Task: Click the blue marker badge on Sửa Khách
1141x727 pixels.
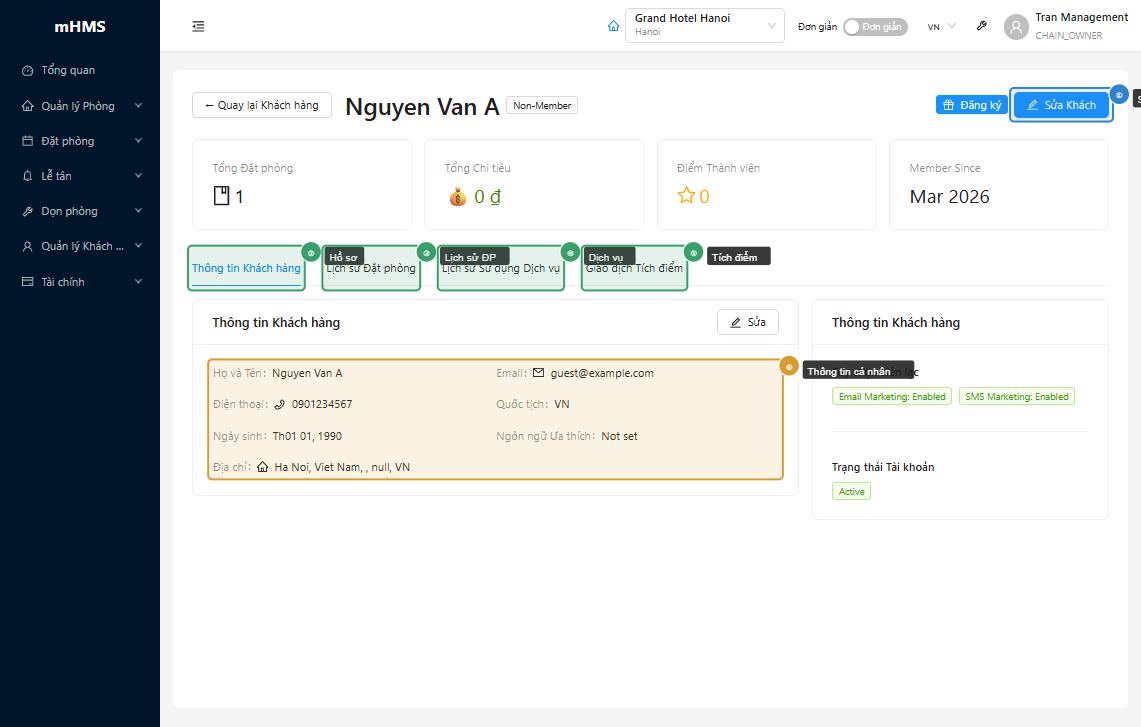Action: (1119, 95)
